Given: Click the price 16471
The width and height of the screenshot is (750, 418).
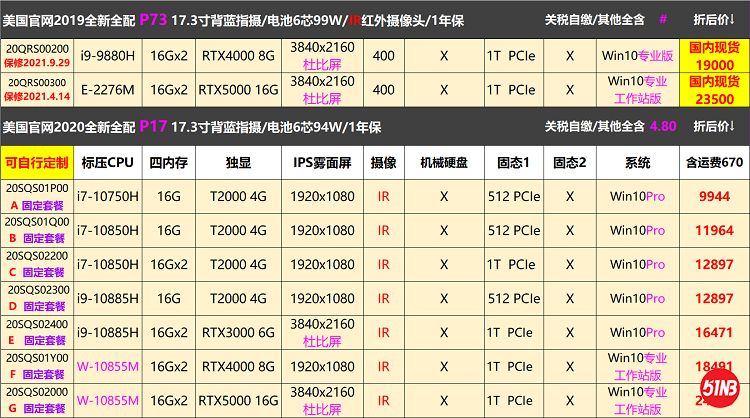Looking at the screenshot, I should click(712, 333).
